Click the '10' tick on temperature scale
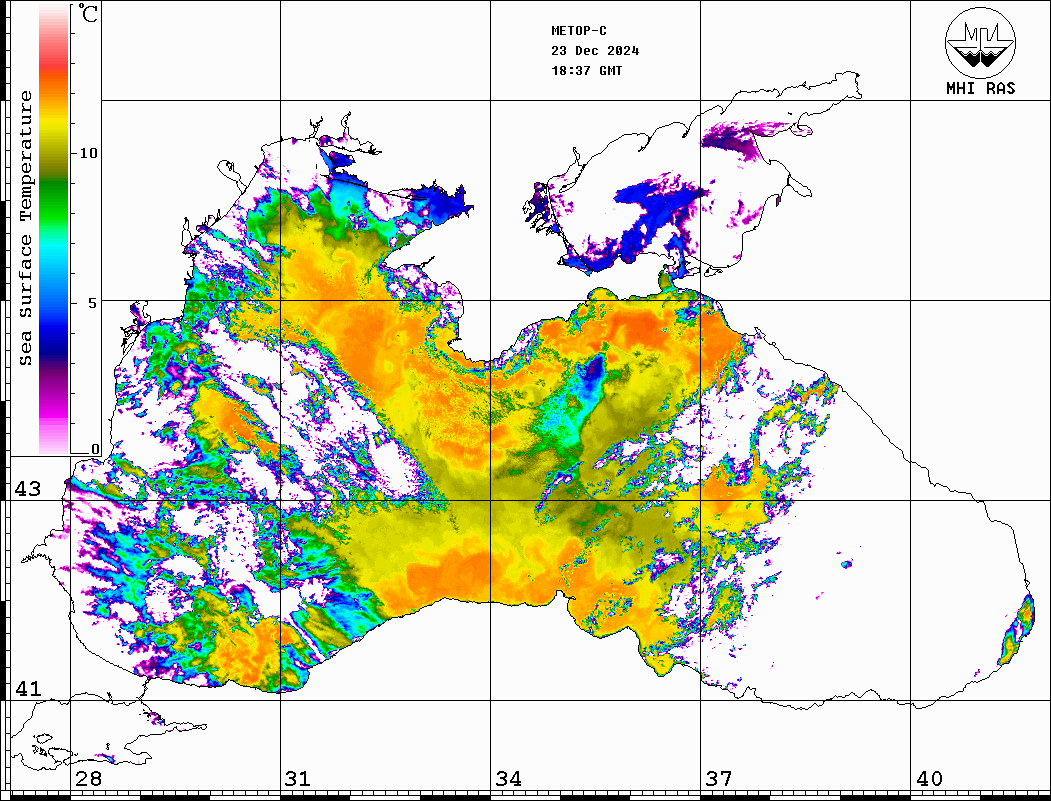The image size is (1051, 801). (x=88, y=153)
